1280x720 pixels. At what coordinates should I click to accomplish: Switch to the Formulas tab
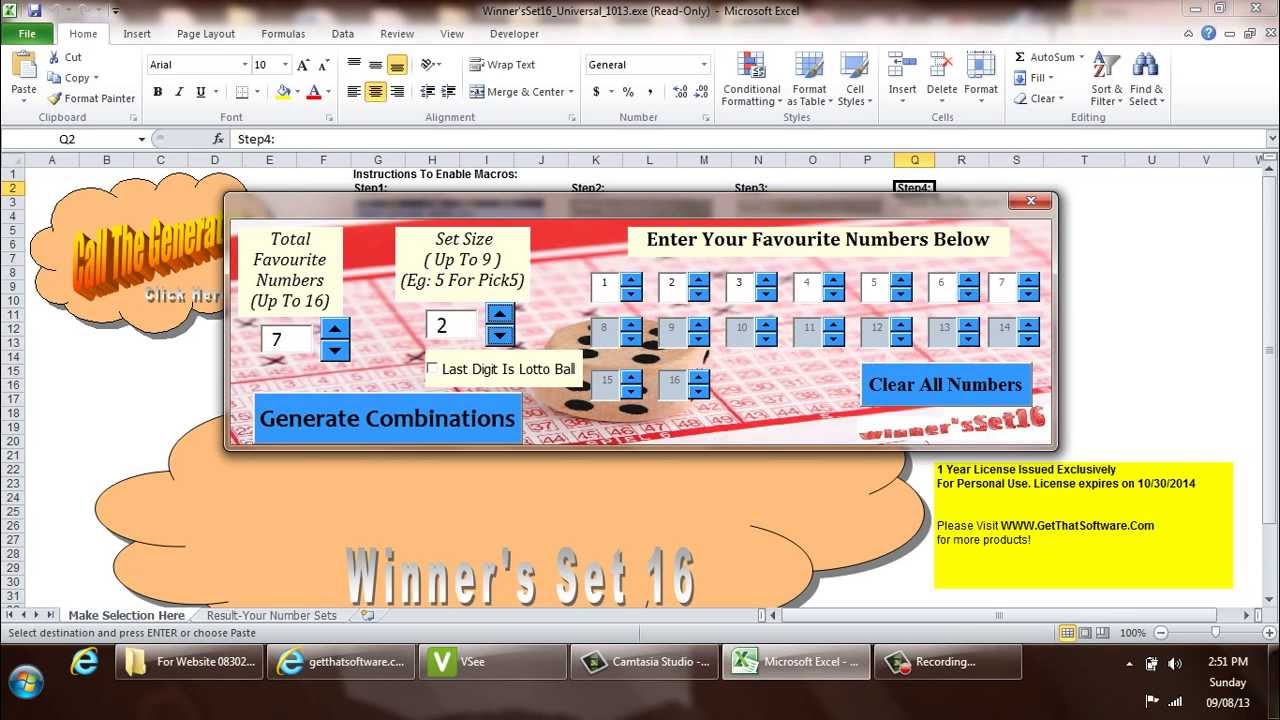pos(283,34)
